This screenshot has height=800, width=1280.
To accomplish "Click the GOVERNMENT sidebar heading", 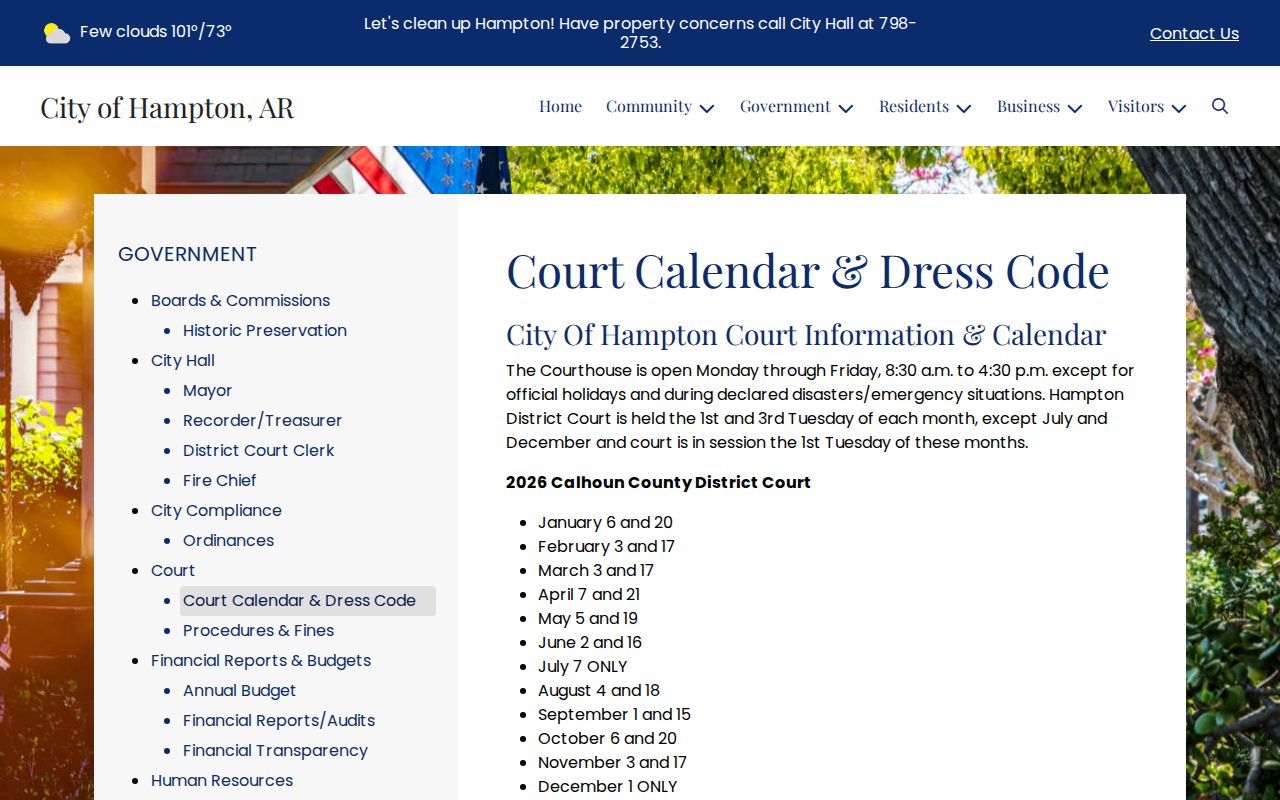I will pos(187,254).
